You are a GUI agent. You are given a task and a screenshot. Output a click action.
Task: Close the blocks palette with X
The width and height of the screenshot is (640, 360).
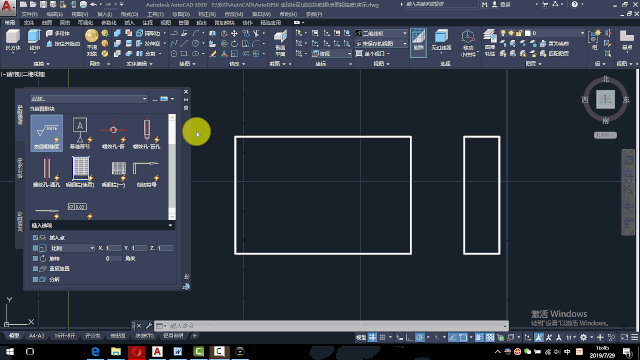pyautogui.click(x=186, y=92)
